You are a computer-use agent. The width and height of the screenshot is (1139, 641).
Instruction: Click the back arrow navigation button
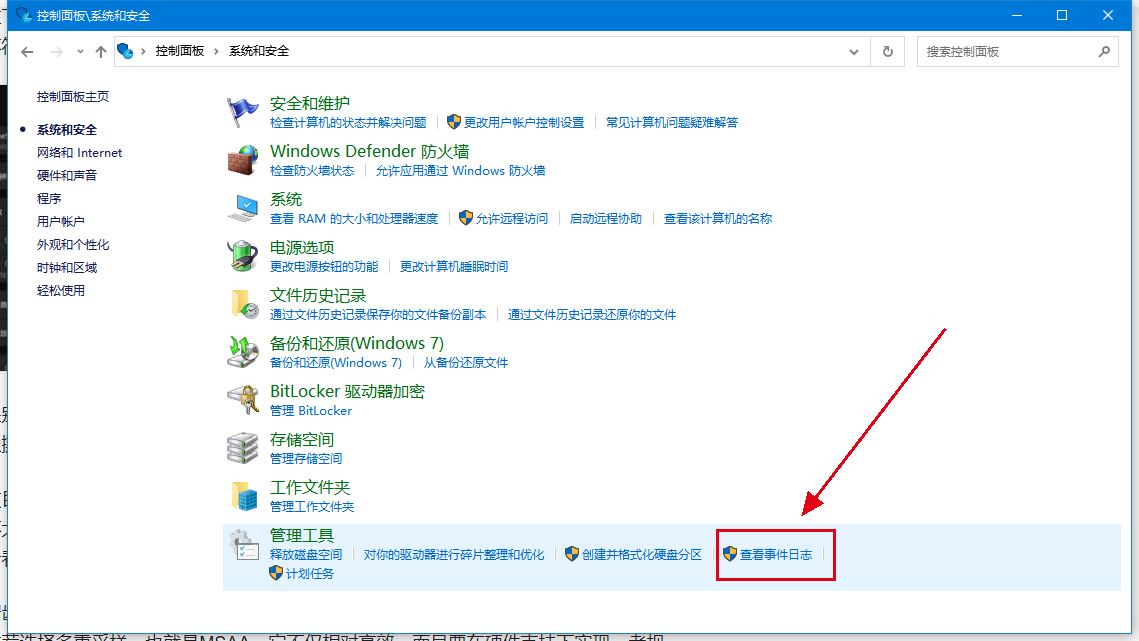28,52
